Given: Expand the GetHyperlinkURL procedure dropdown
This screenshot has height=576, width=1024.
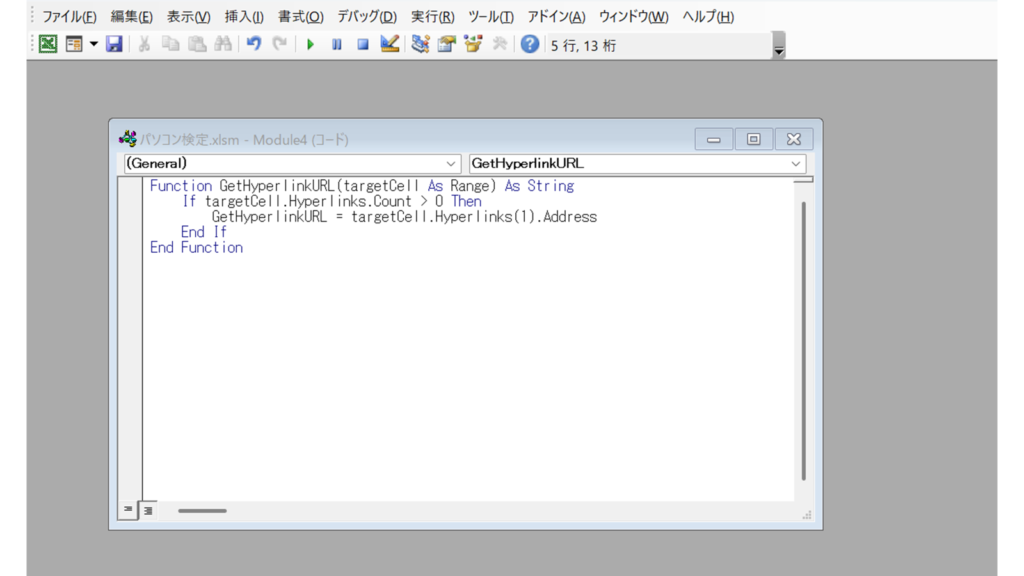Looking at the screenshot, I should (796, 163).
